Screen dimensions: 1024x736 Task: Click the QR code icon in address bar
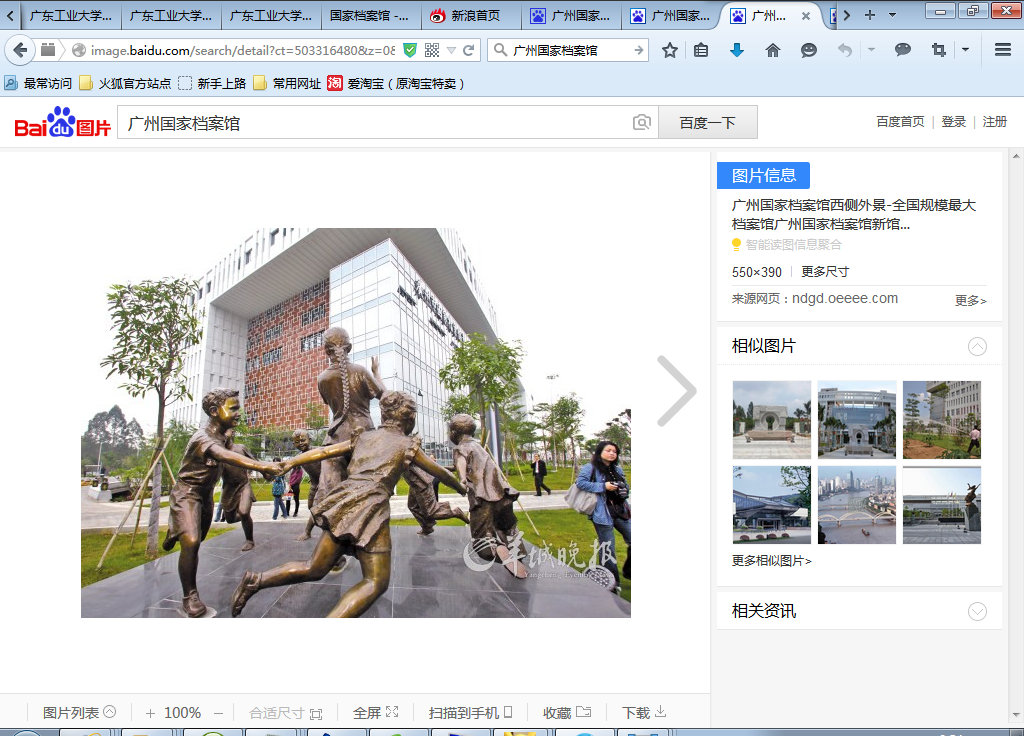[x=432, y=50]
